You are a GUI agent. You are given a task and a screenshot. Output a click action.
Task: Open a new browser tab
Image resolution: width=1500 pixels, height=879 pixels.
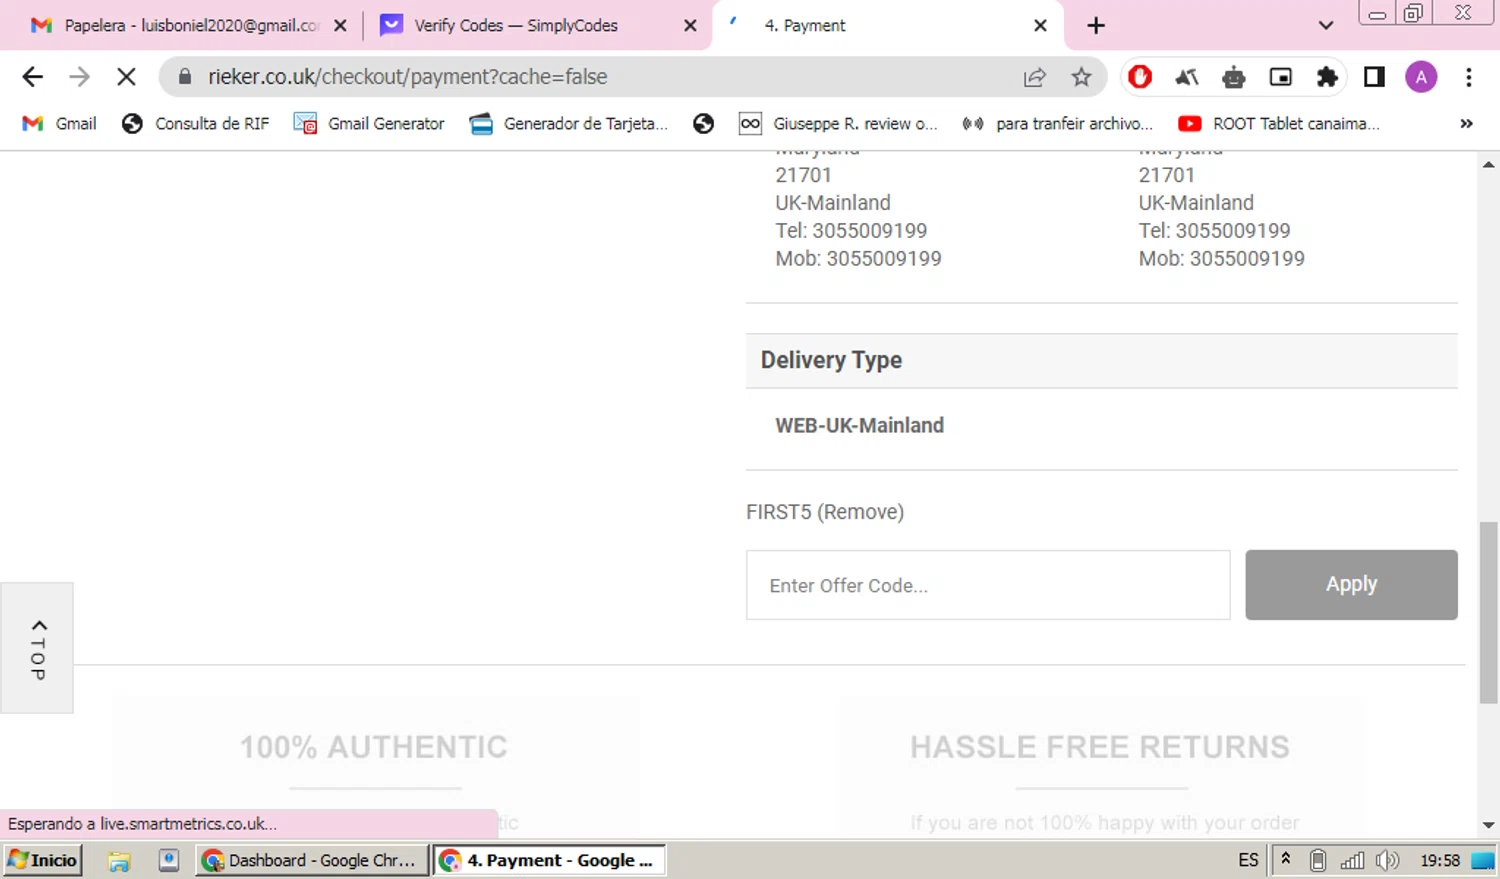(1096, 26)
